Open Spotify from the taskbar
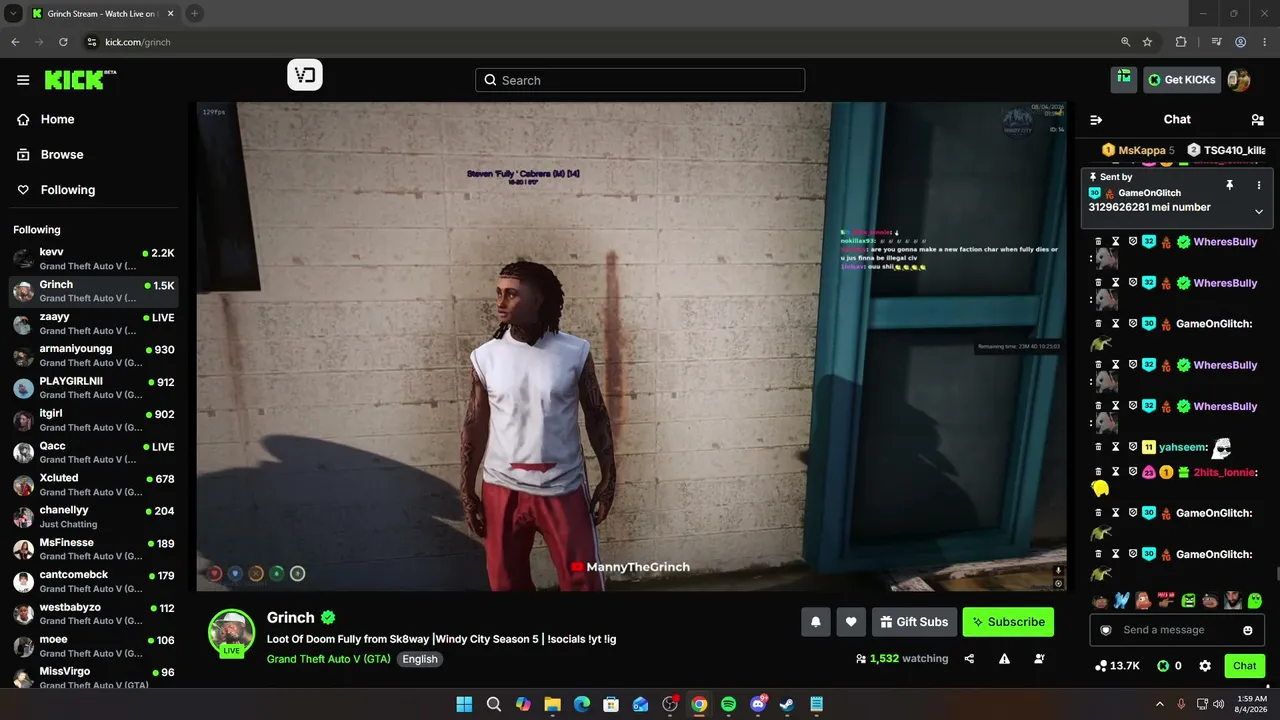 click(729, 704)
